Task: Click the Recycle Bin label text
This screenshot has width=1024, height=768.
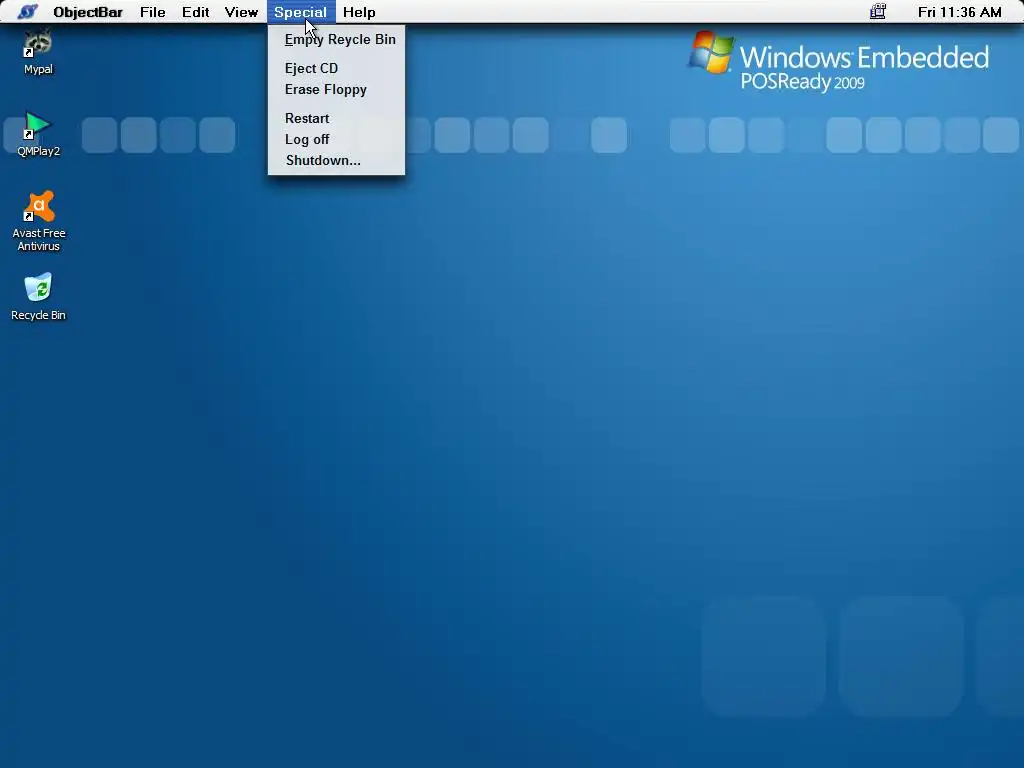Action: (x=39, y=315)
